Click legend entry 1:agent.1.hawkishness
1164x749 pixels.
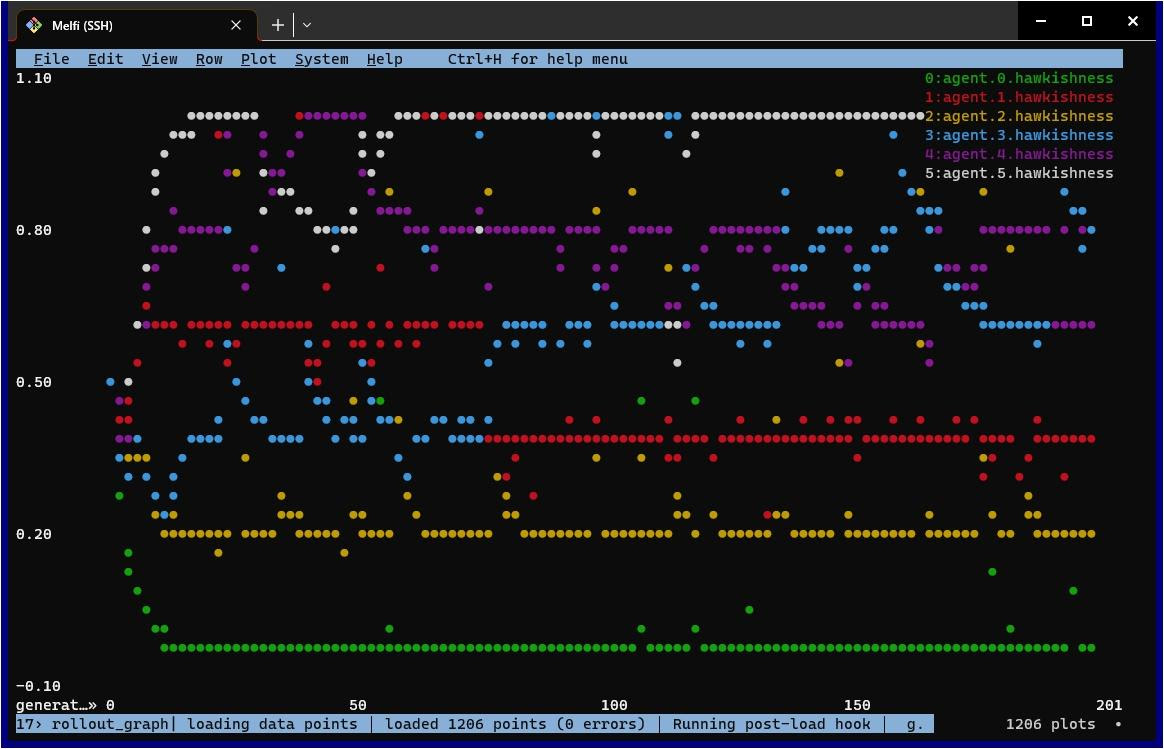(x=1018, y=97)
